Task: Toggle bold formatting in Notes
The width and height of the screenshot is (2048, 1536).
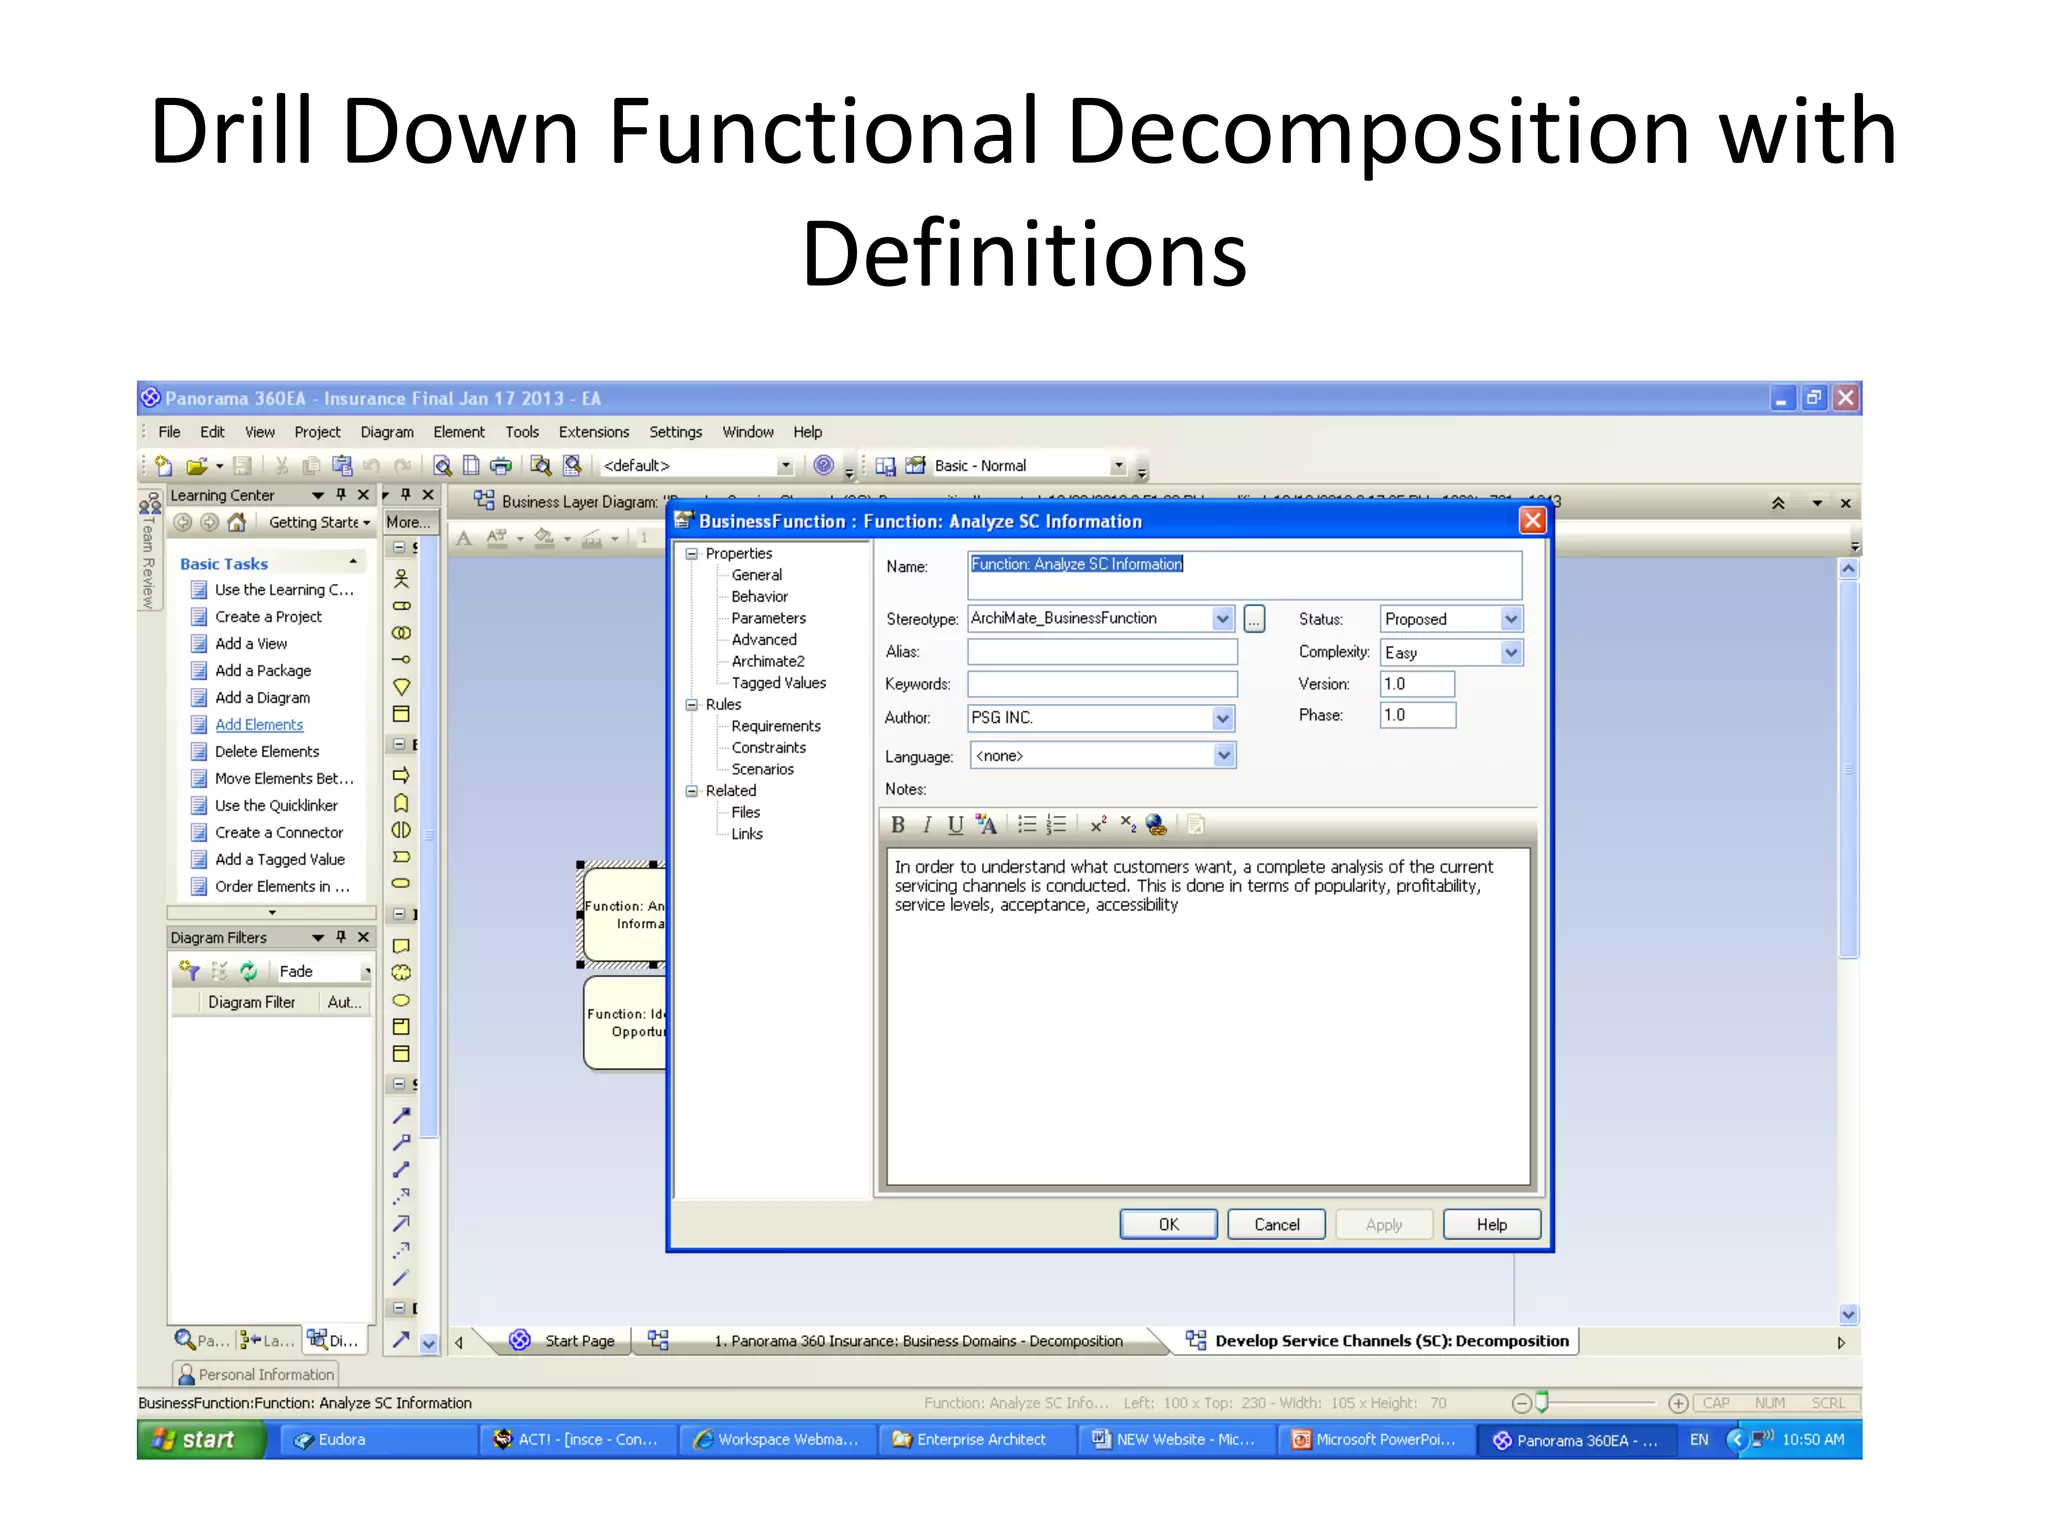Action: (x=897, y=825)
